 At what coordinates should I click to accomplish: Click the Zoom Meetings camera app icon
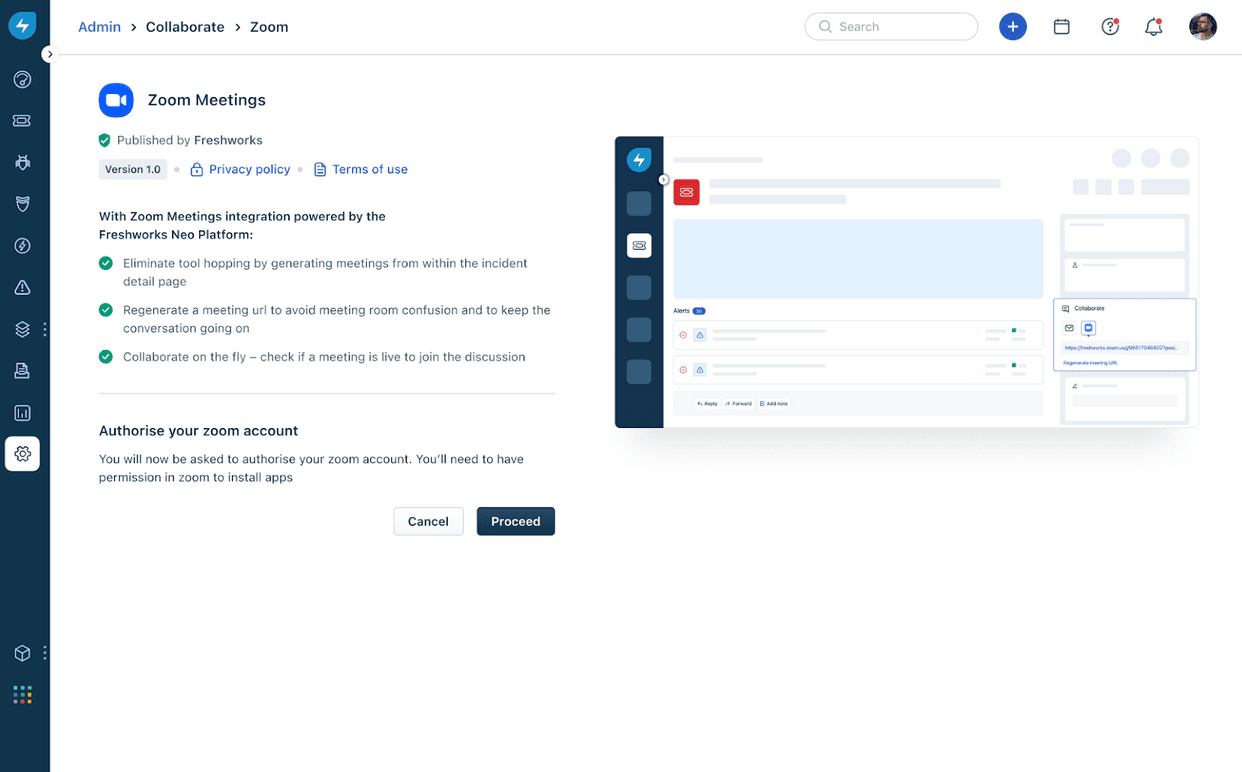(116, 100)
